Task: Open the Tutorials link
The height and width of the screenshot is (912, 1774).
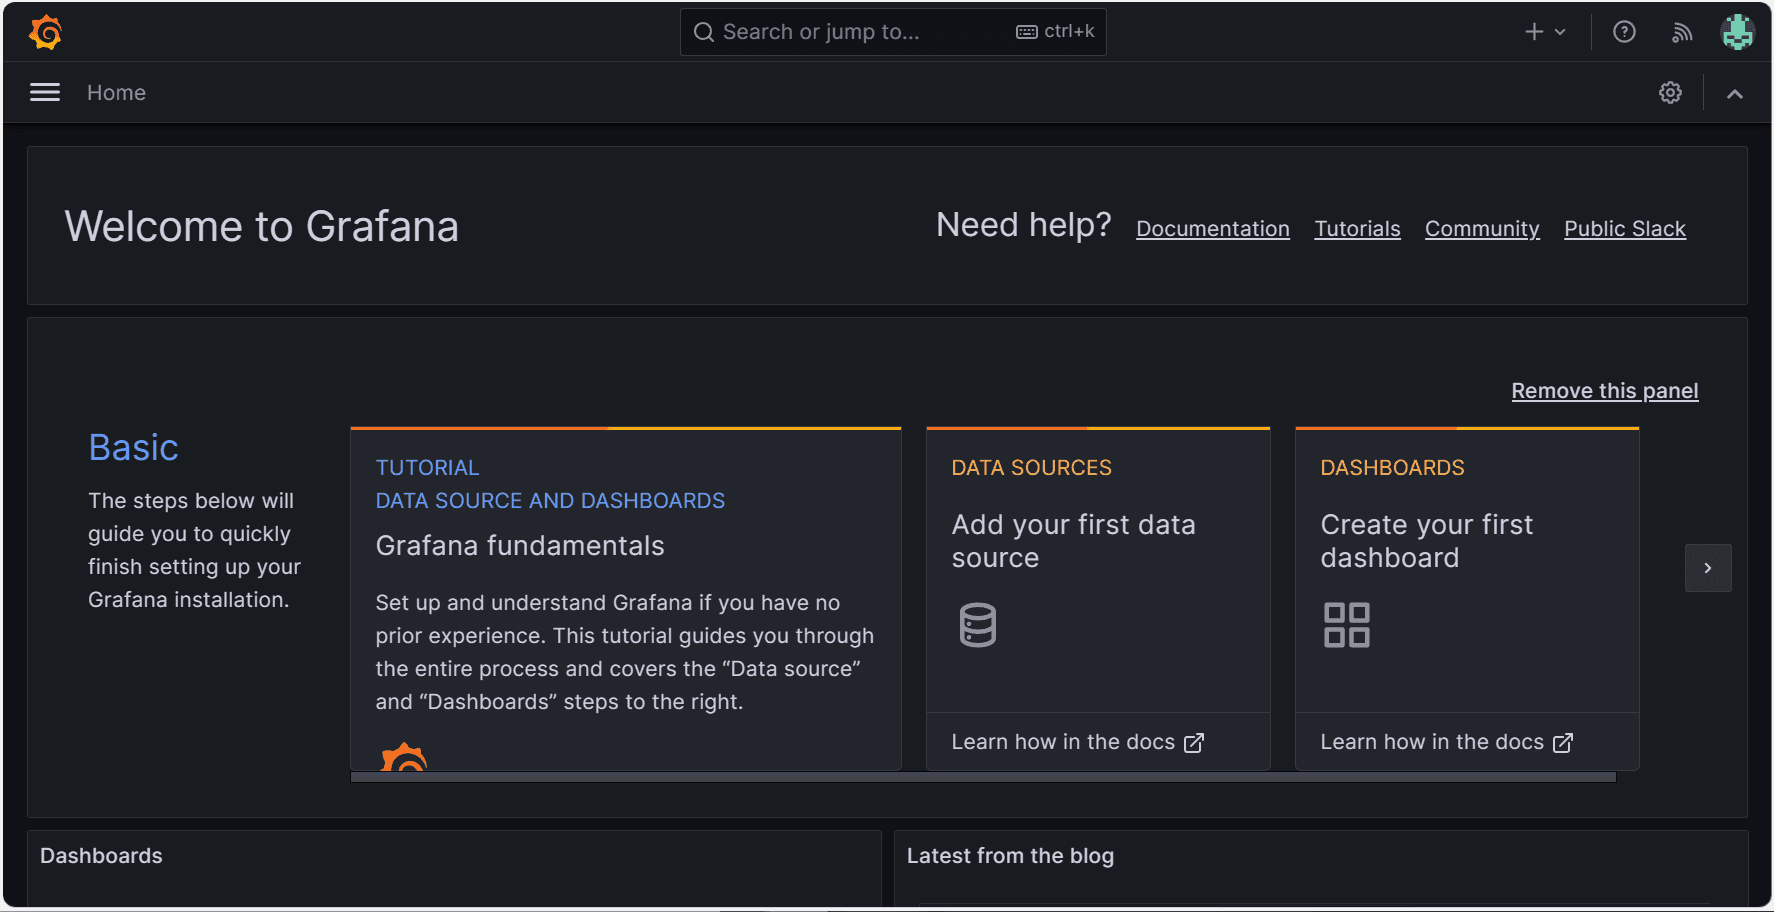Action: (1357, 229)
